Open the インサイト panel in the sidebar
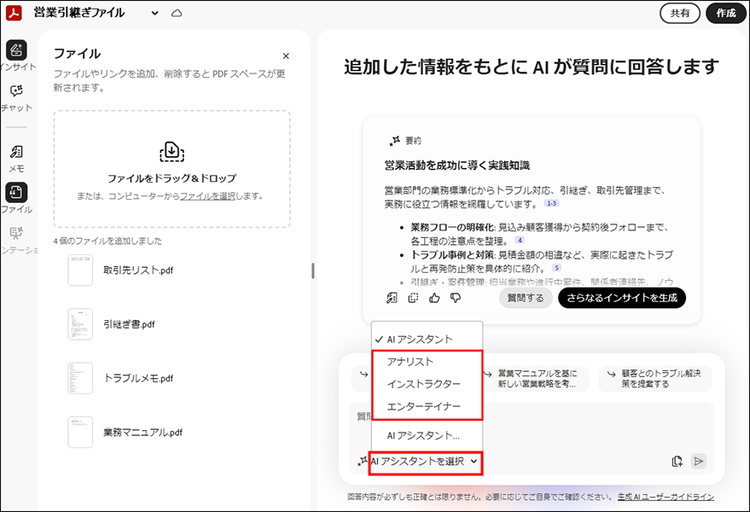750x512 pixels. [16, 51]
